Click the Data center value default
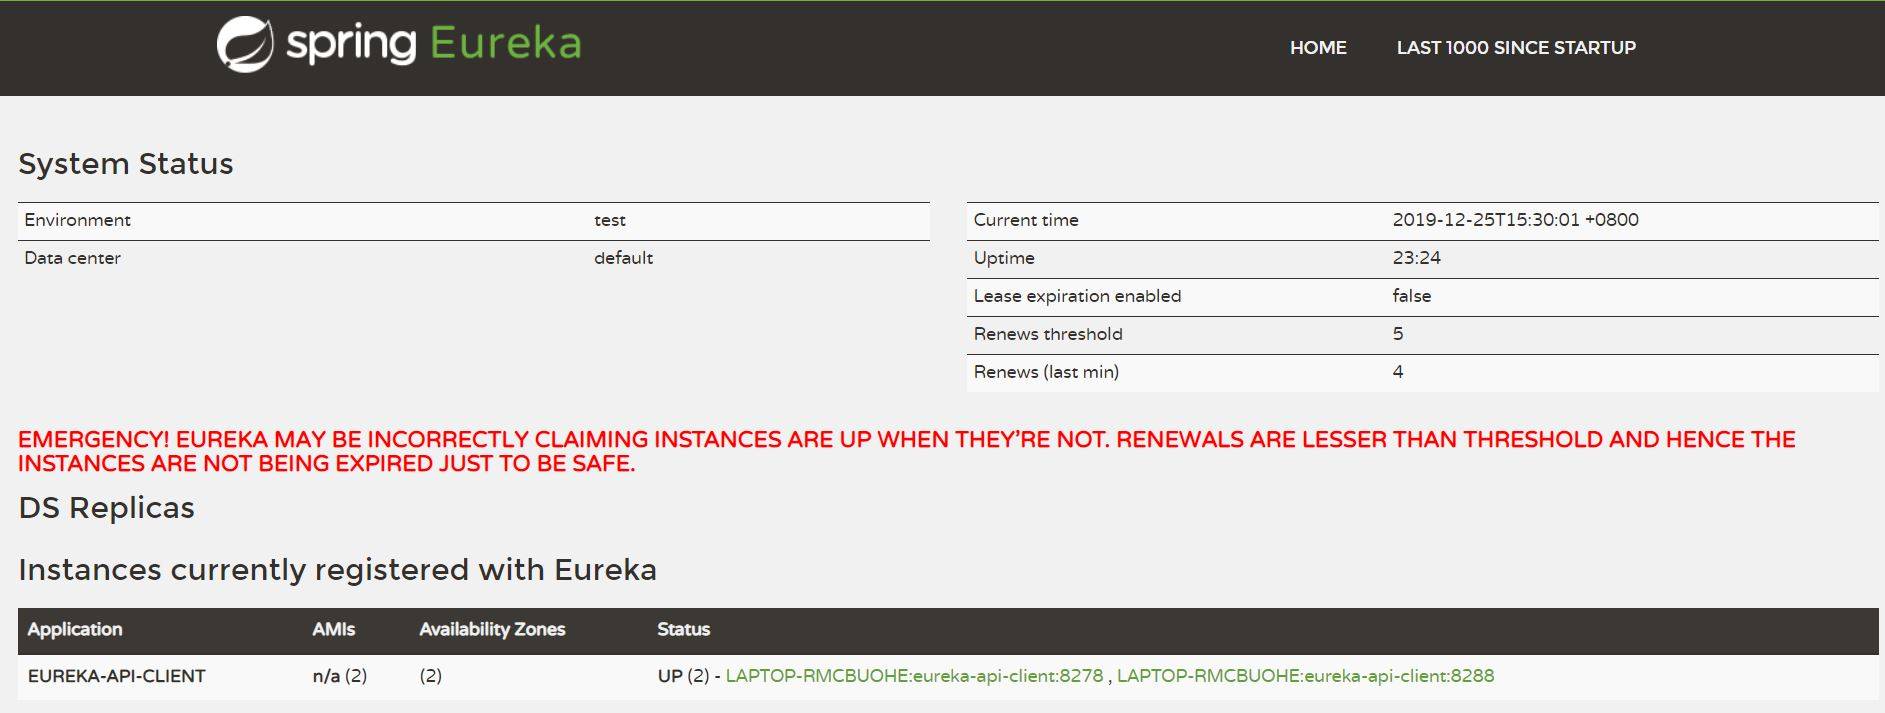 [x=623, y=258]
